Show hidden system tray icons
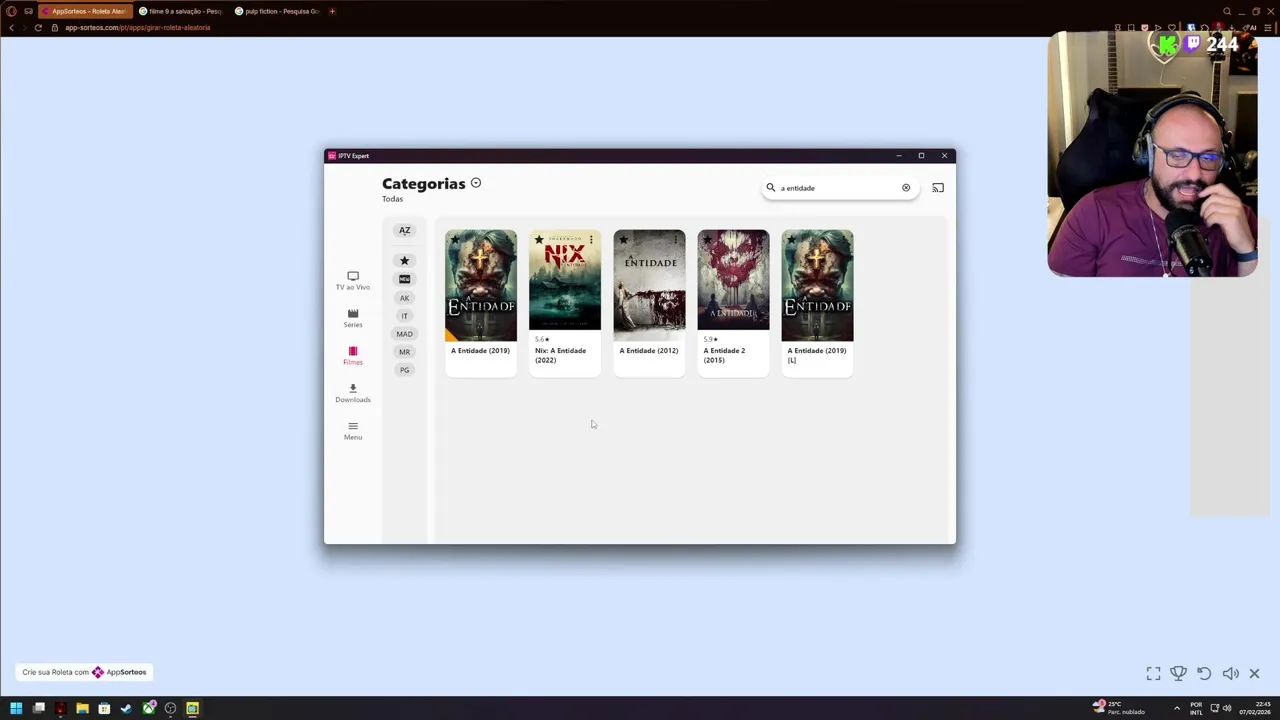 click(x=1176, y=708)
